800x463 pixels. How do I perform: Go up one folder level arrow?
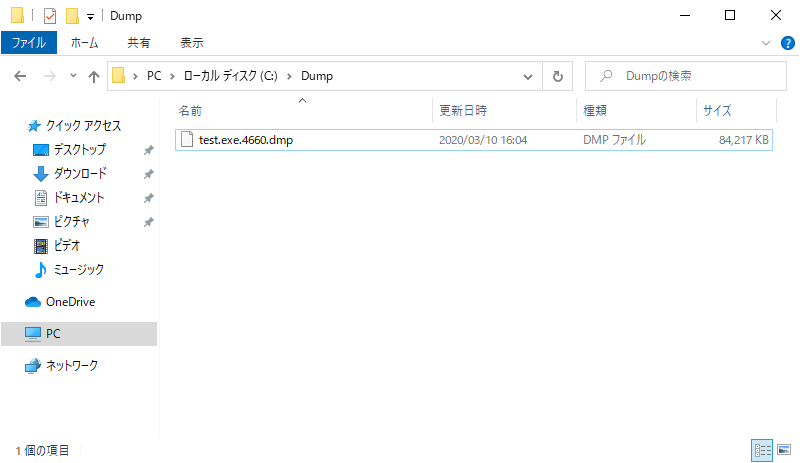coord(93,77)
